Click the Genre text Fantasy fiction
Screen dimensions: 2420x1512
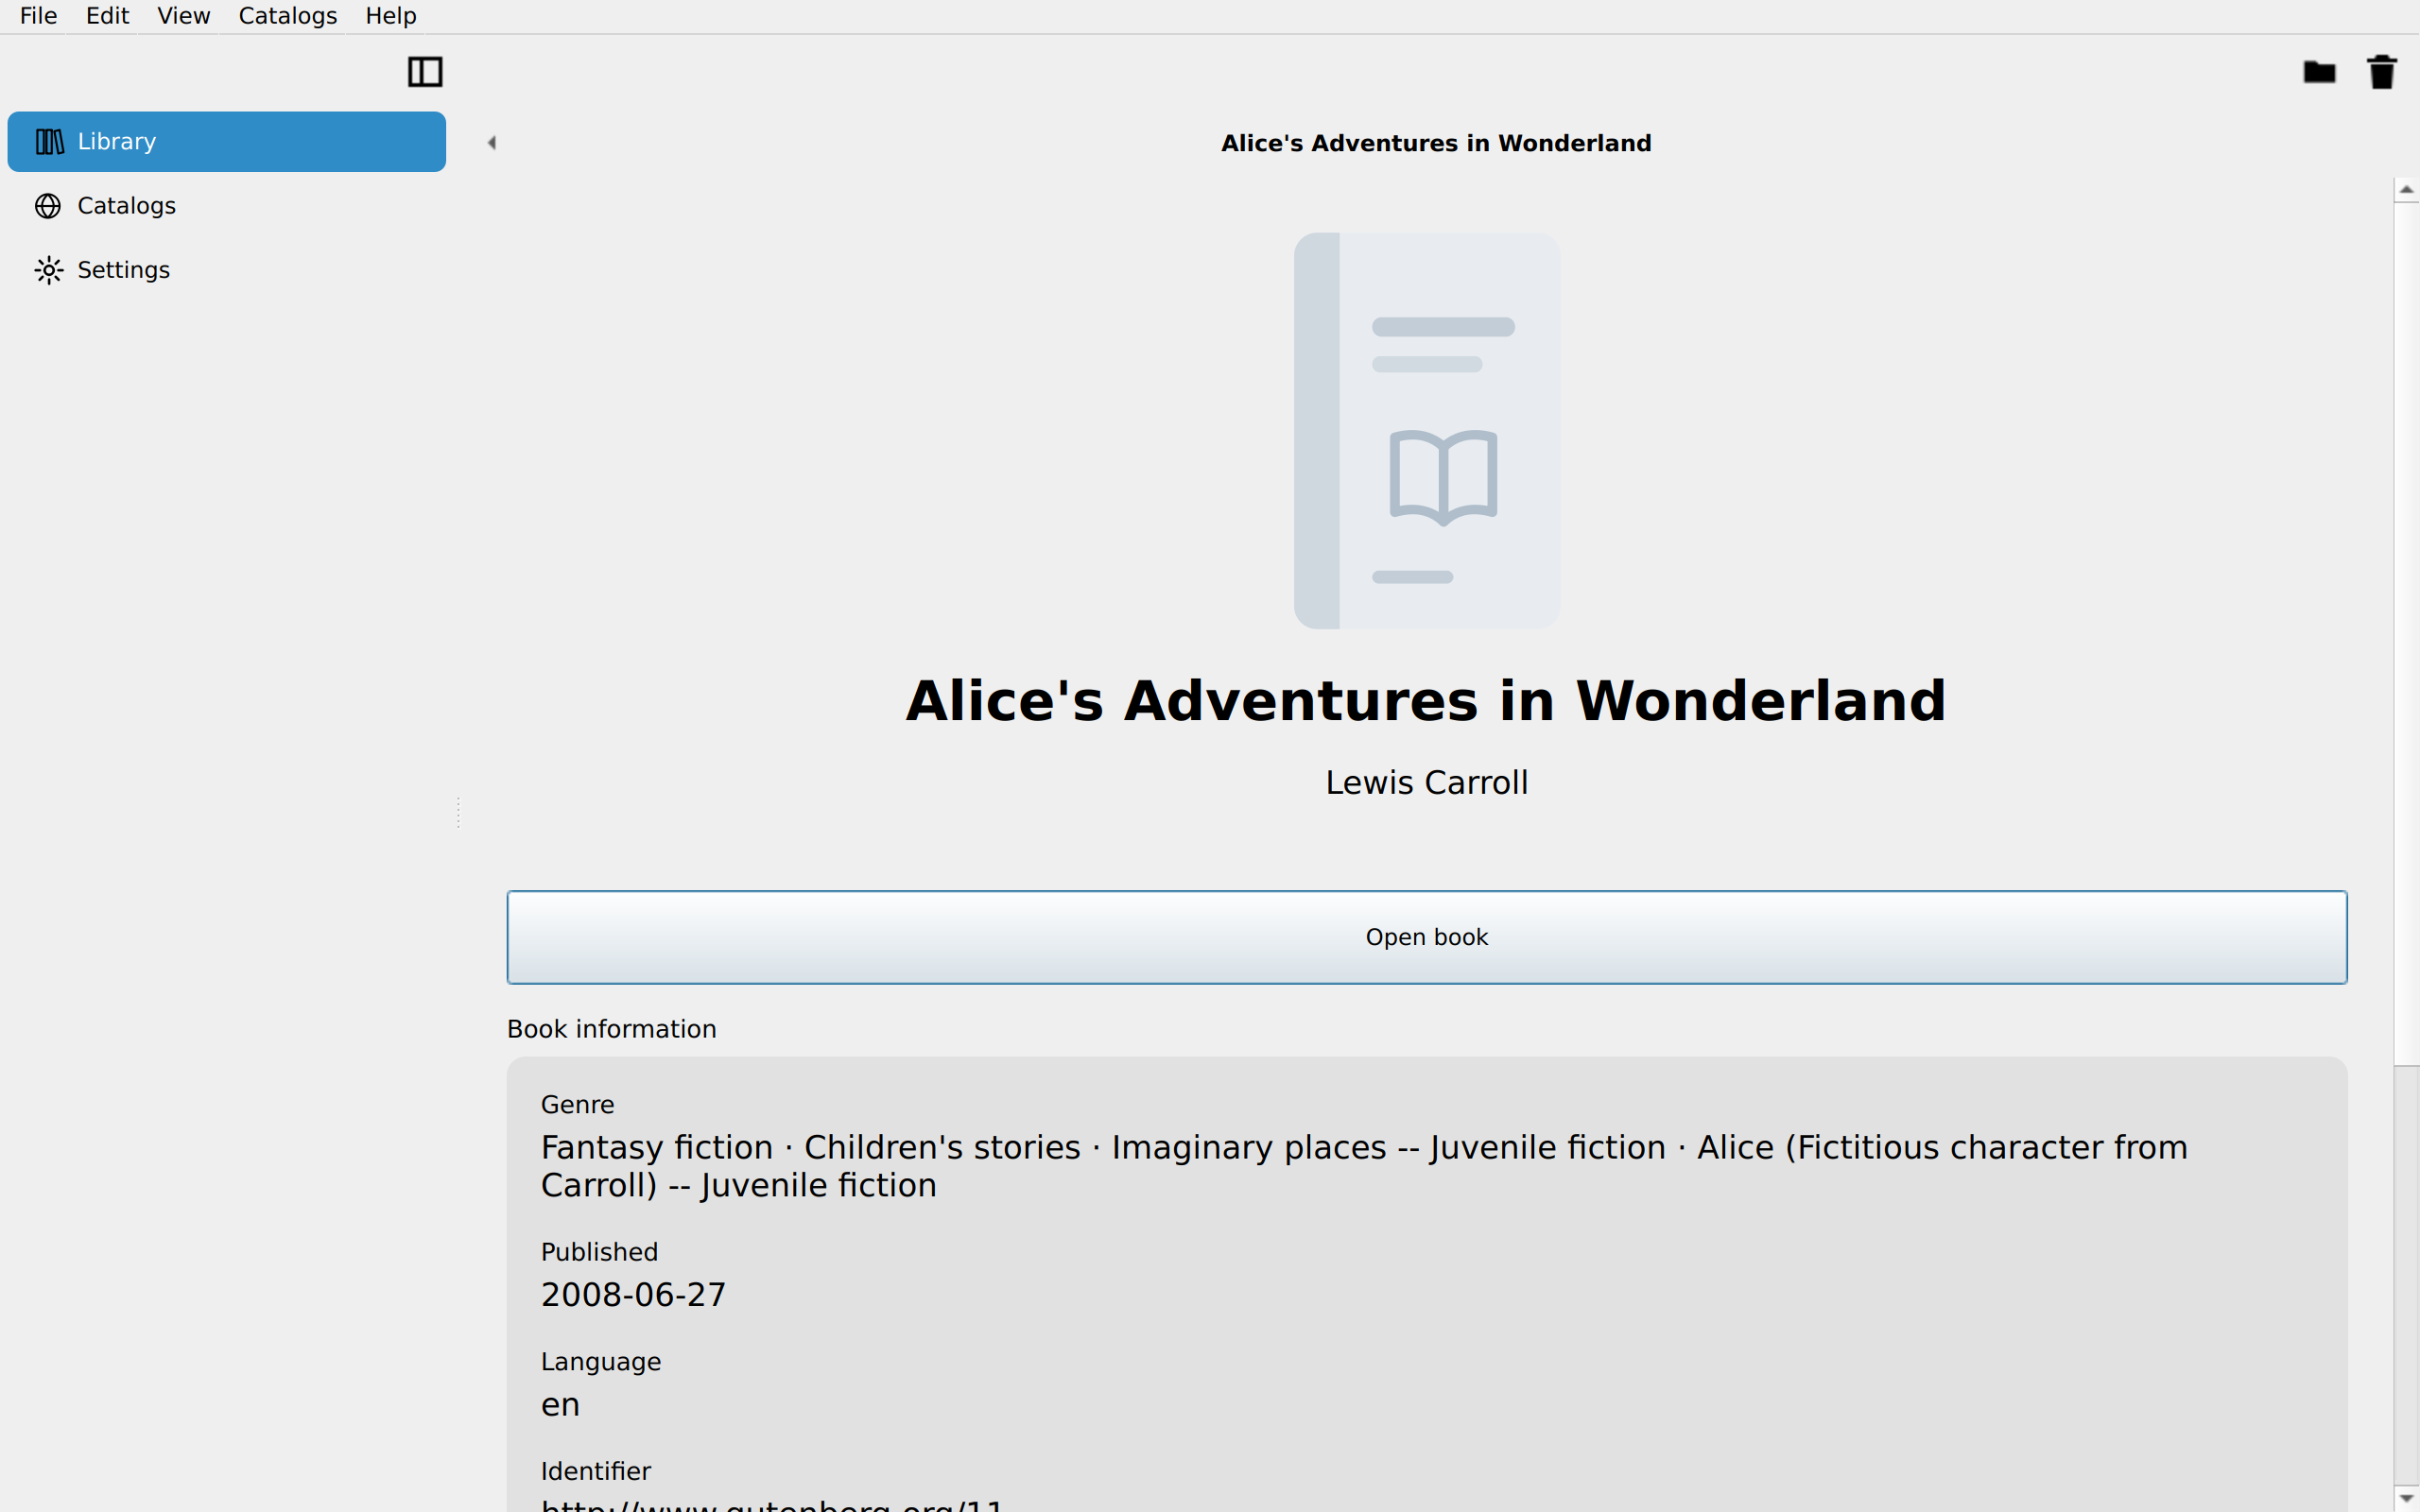[657, 1148]
